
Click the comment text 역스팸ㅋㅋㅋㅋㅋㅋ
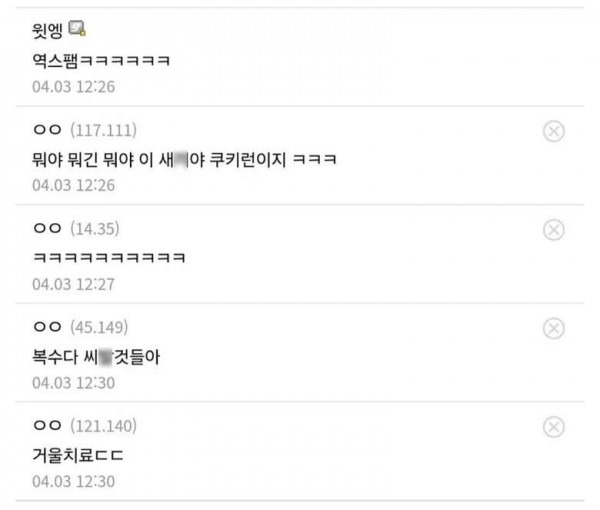(101, 60)
